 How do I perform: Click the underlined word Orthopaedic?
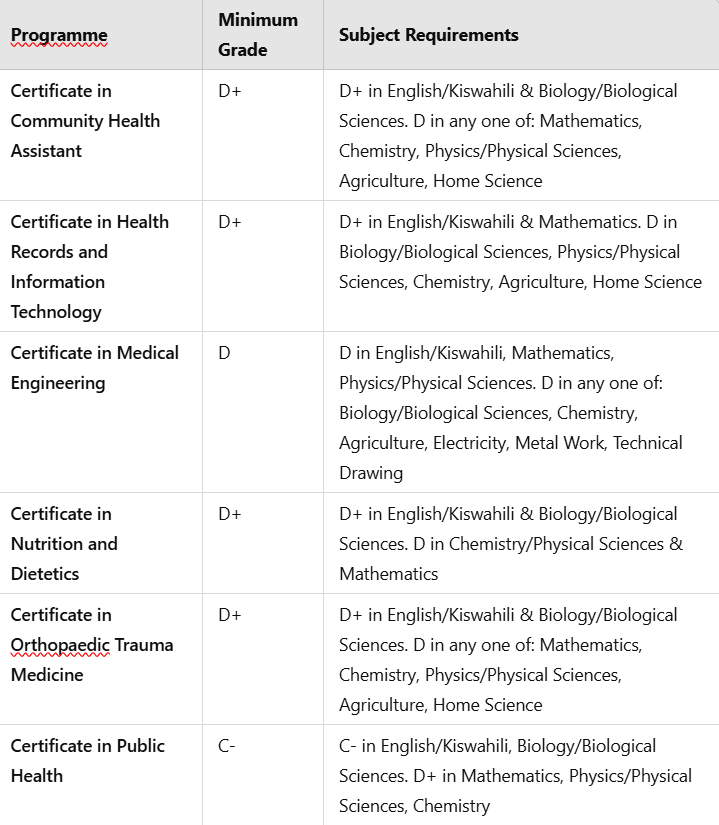point(60,645)
